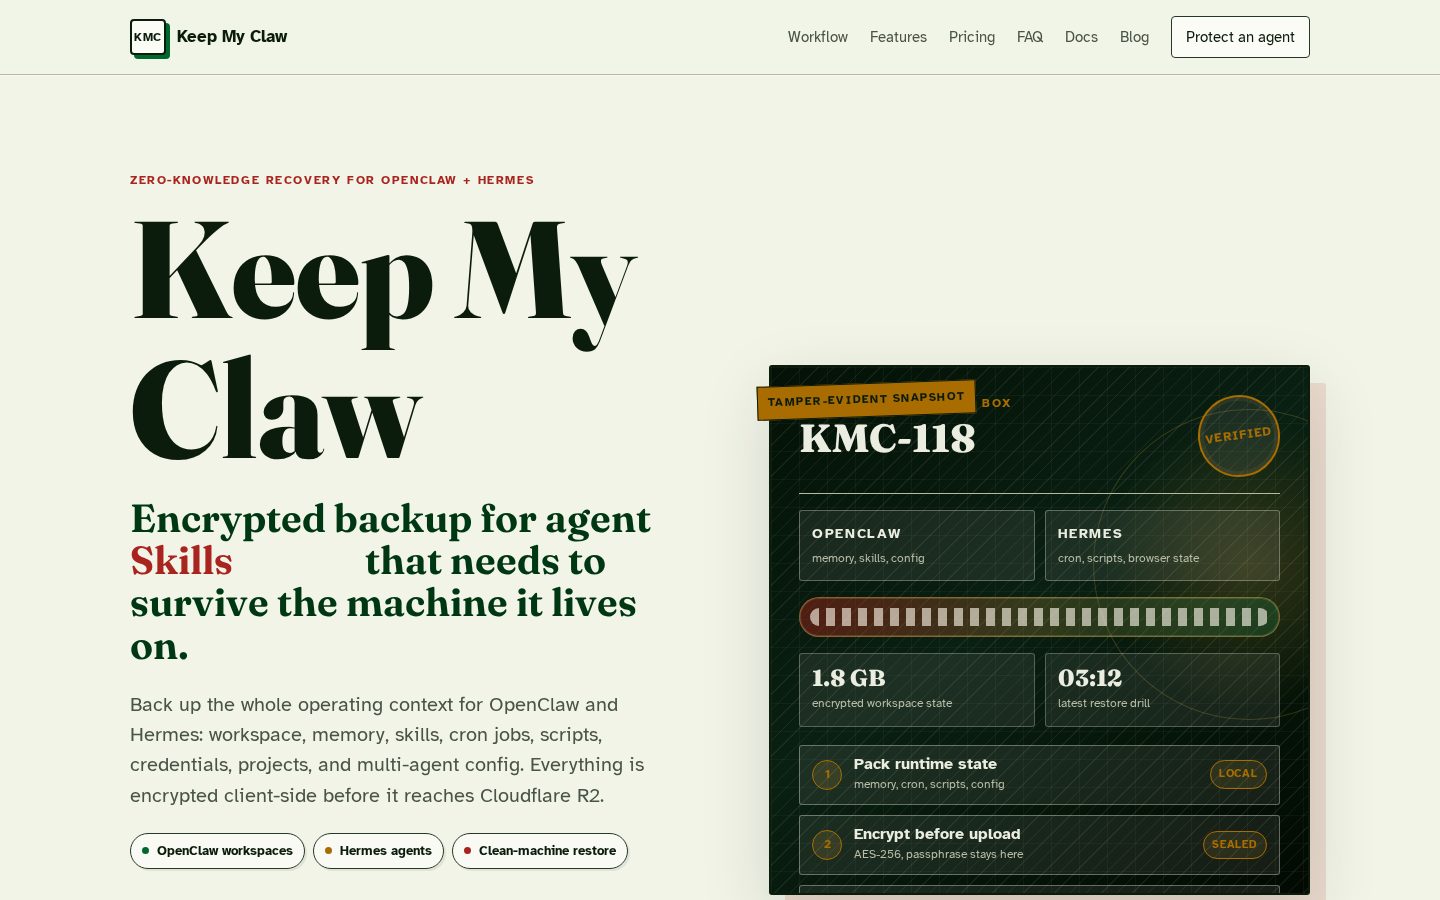Open the Workflow nav item
Image resolution: width=1440 pixels, height=900 pixels.
[817, 37]
